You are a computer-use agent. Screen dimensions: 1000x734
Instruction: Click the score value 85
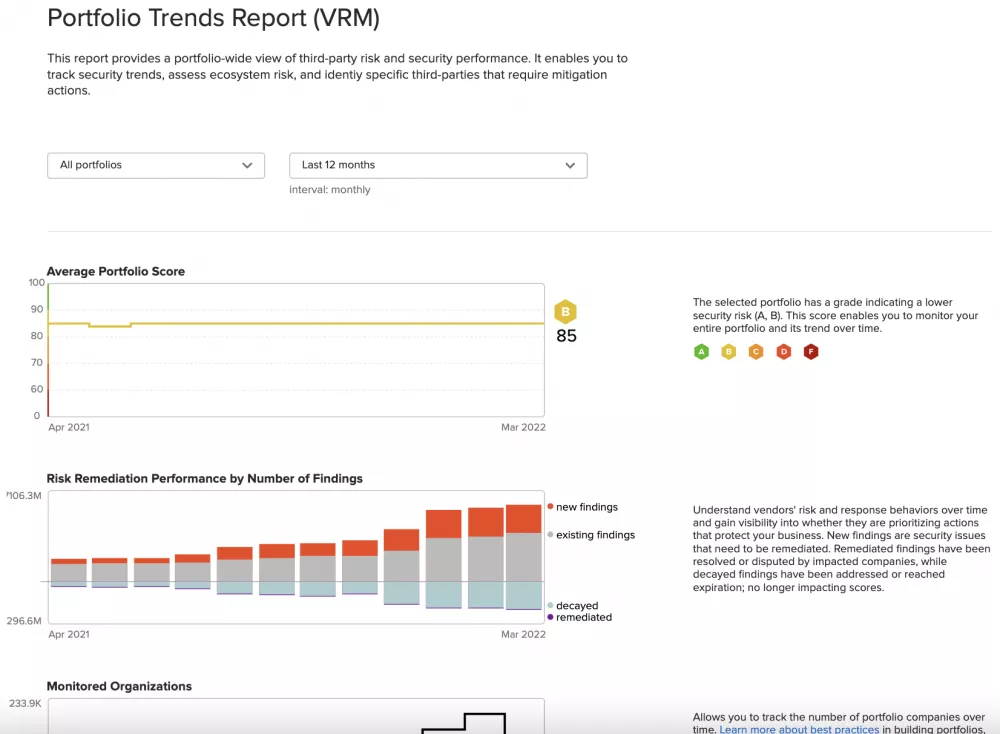[566, 336]
